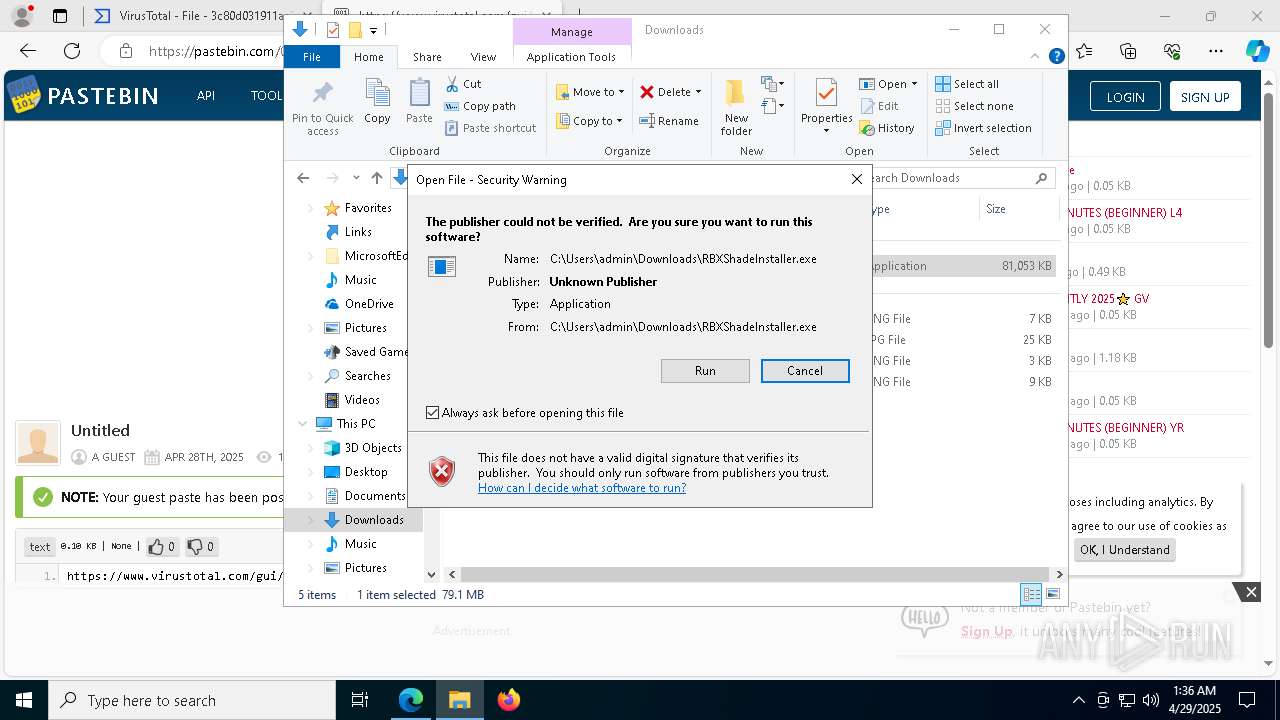Click the like thumbs-up on the paste
Screen dimensions: 1280x720
(161, 547)
